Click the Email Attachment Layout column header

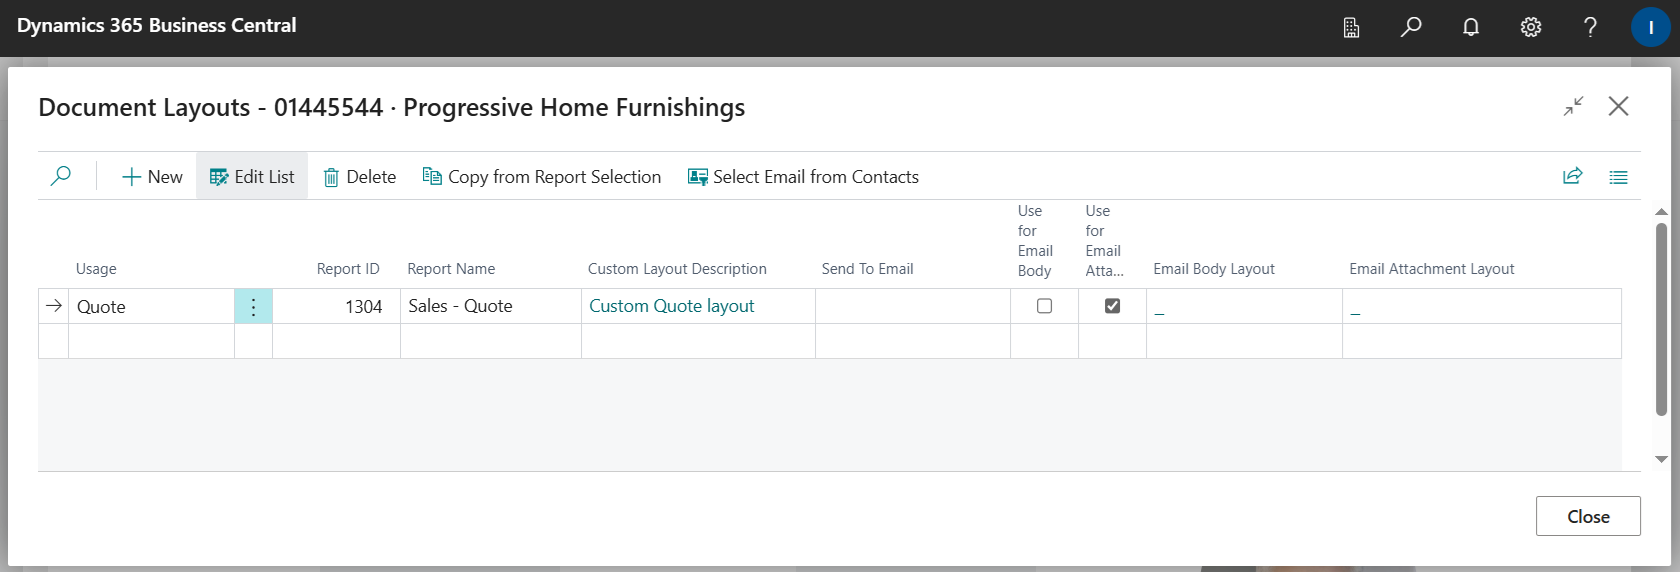click(x=1431, y=269)
